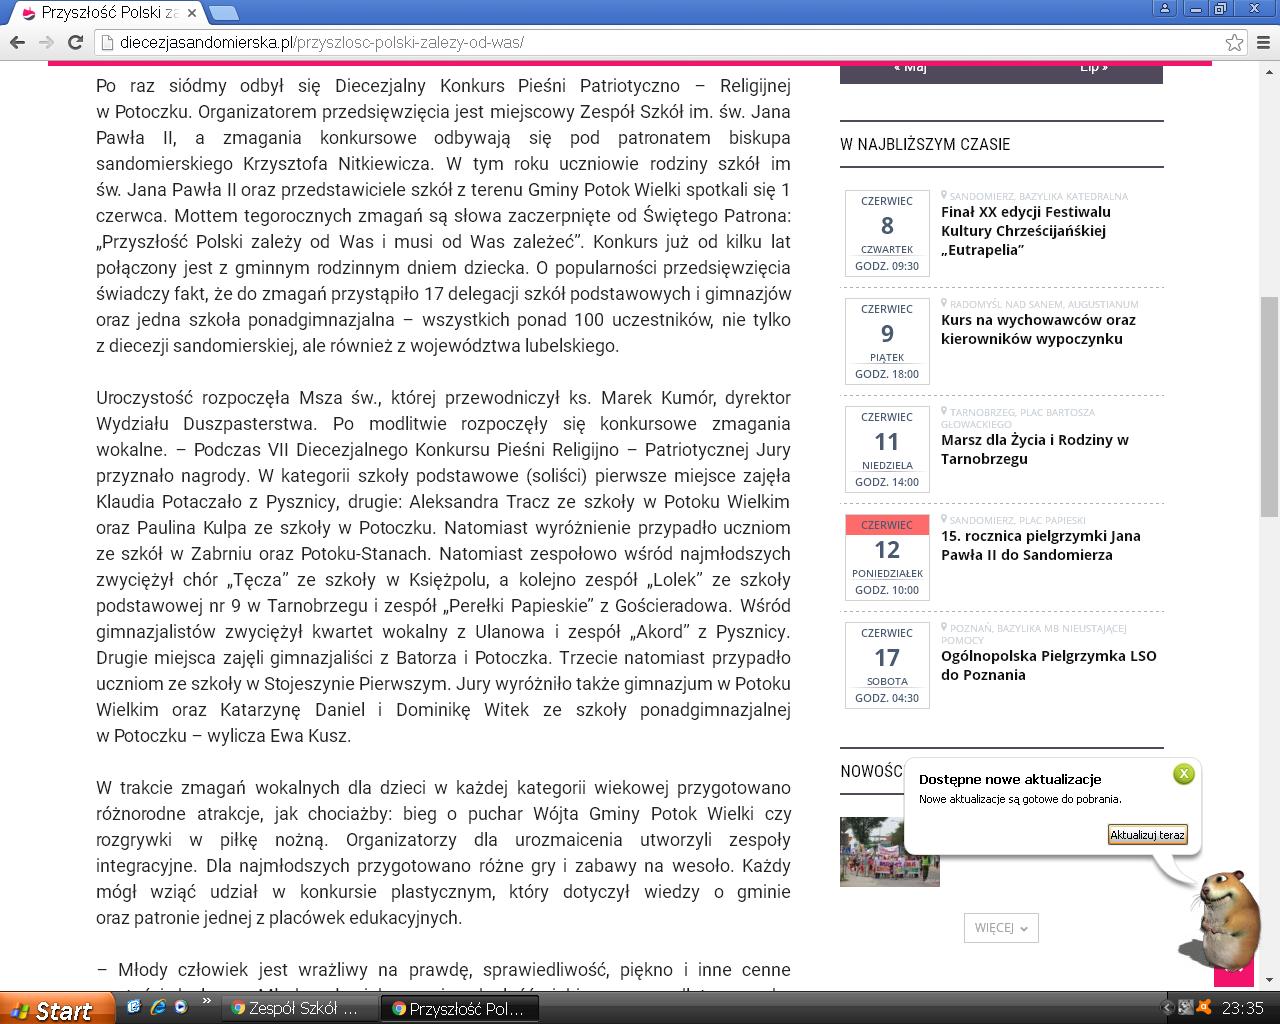Click the page vertical scrollbar thumb
The image size is (1280, 1024).
coord(1269,405)
